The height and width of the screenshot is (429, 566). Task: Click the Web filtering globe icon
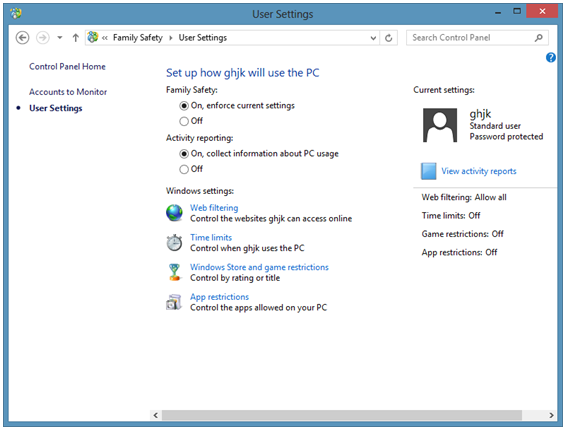[174, 213]
